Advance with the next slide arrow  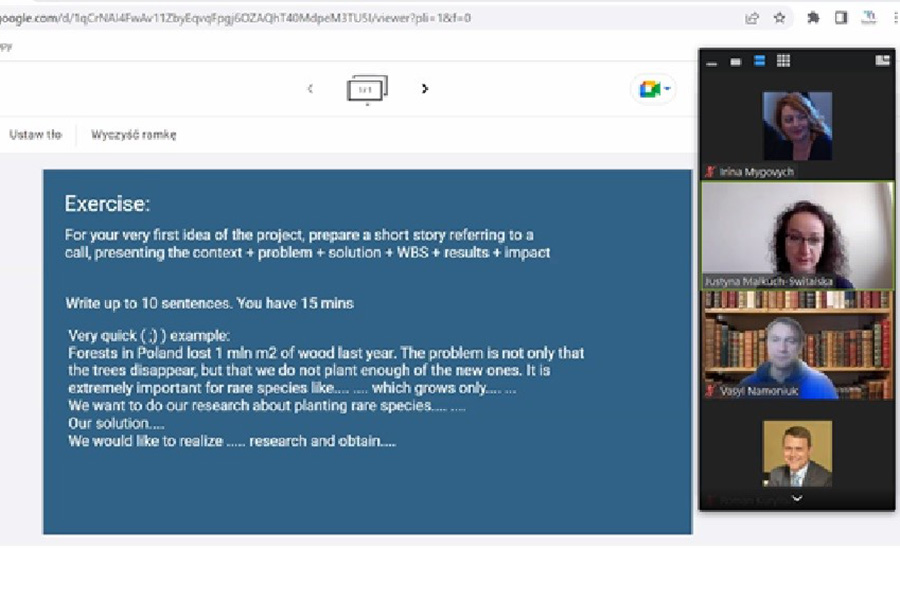(424, 88)
